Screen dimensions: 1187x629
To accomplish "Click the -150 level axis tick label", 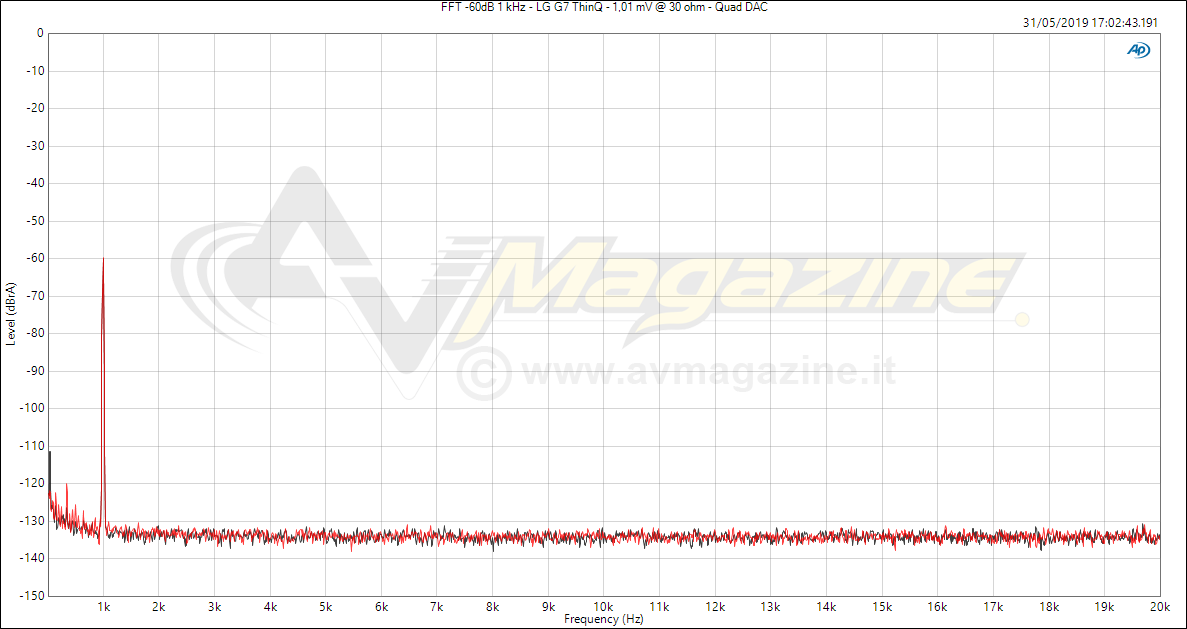I will pos(33,596).
